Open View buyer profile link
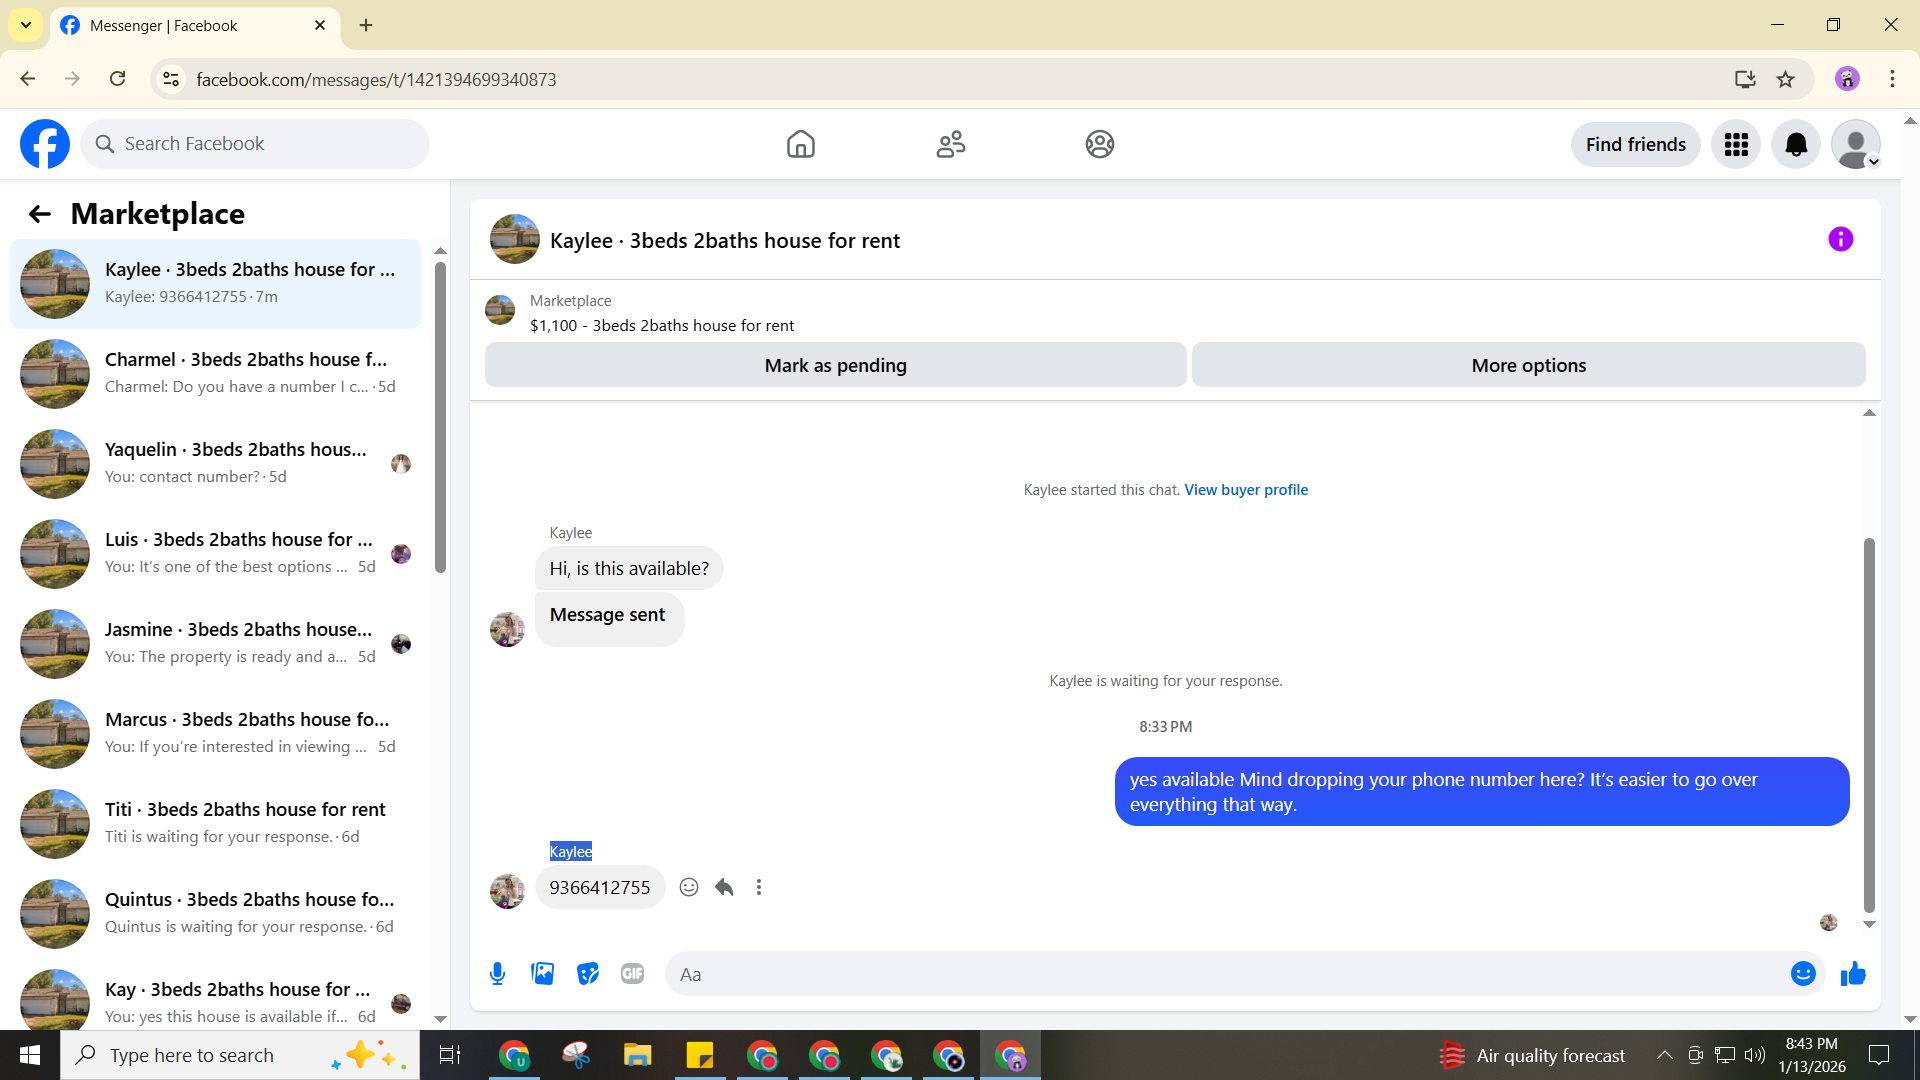 click(1245, 490)
